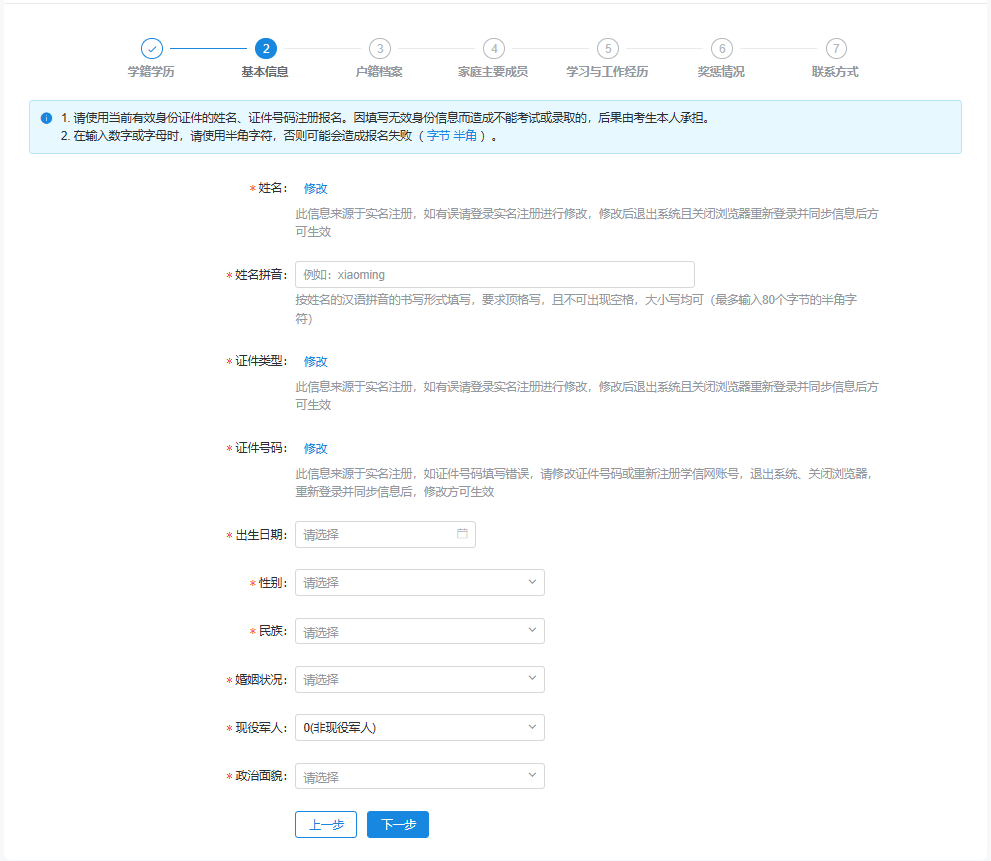Expand the 民族 dropdown

pyautogui.click(x=420, y=631)
